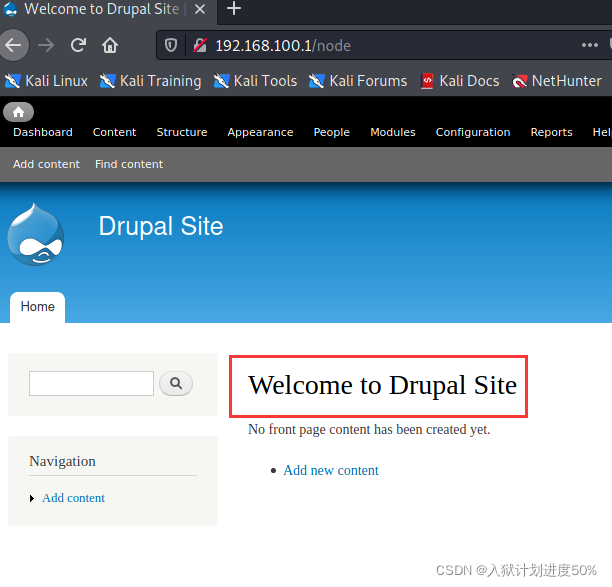Open the Structure admin menu
The image size is (612, 587).
182,132
